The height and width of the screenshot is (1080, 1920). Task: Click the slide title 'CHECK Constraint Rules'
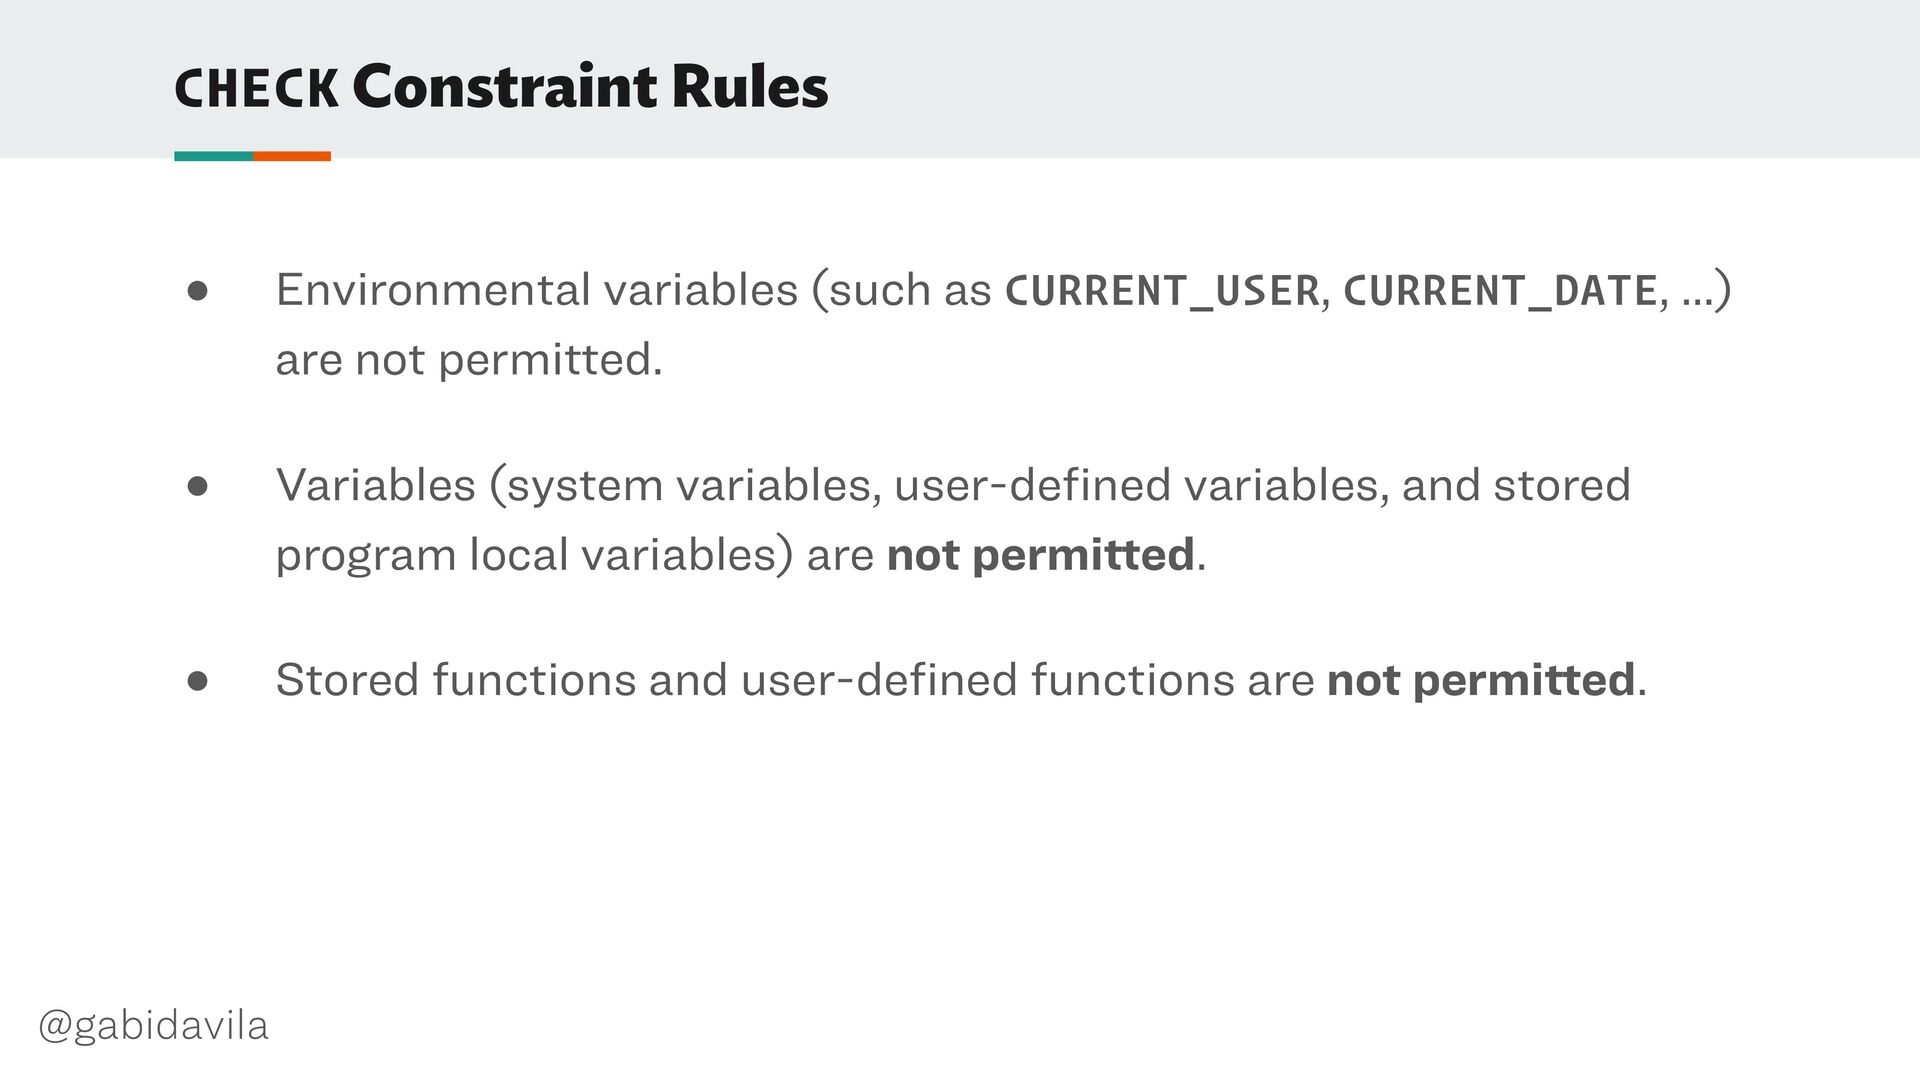click(501, 87)
